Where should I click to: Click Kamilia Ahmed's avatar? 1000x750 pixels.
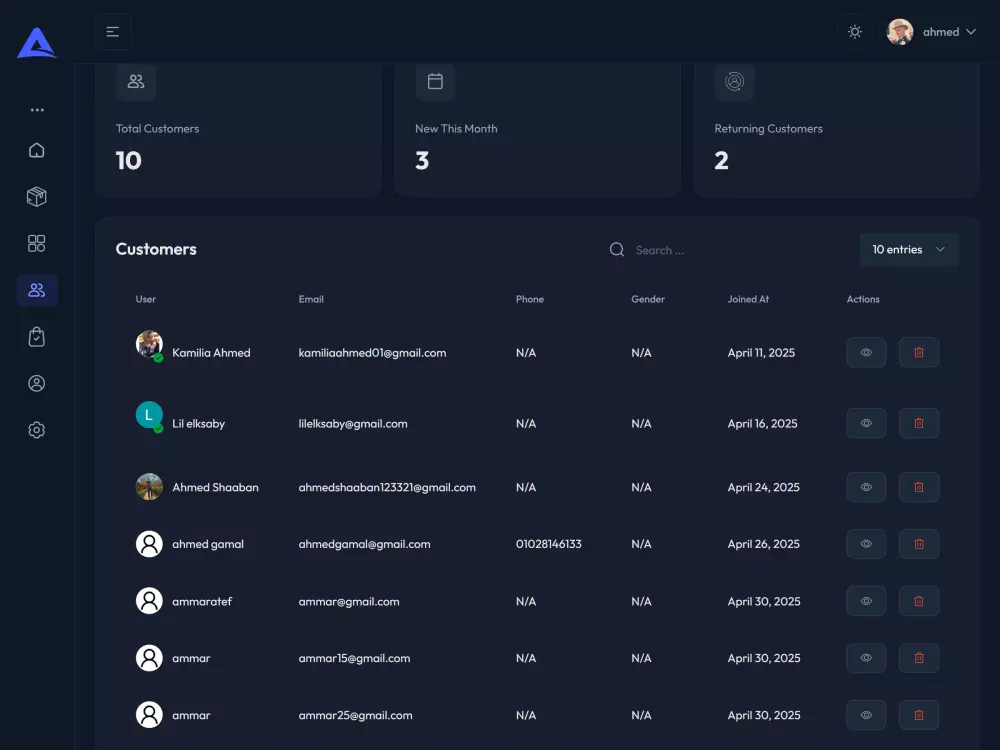point(149,344)
